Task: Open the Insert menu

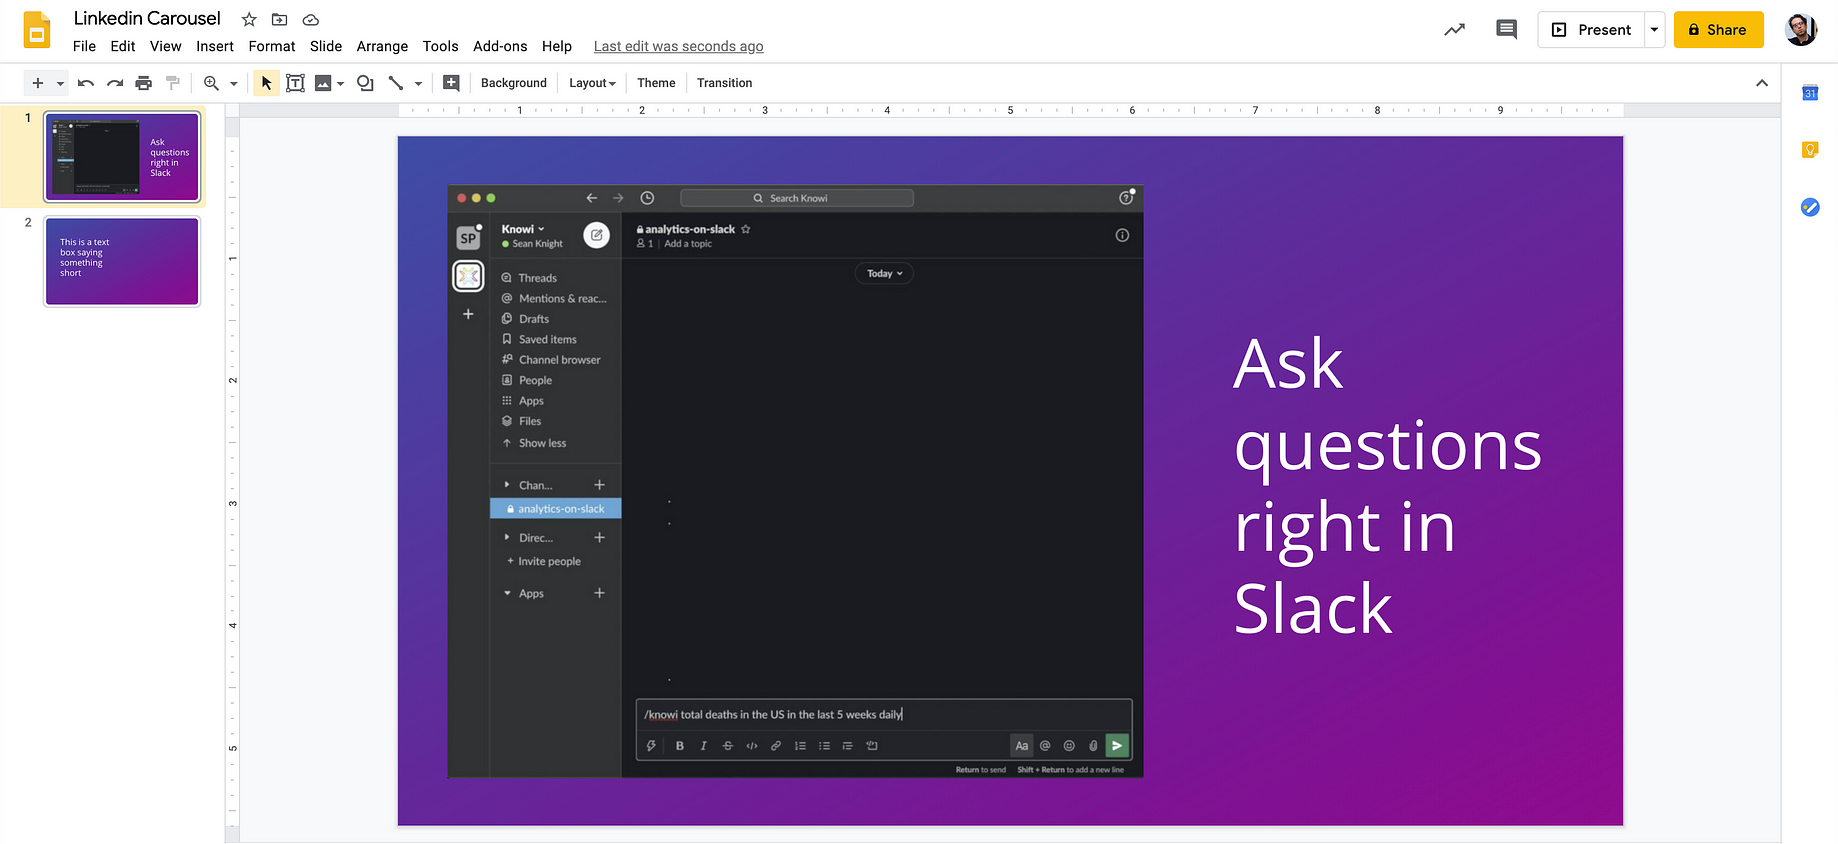Action: point(214,46)
